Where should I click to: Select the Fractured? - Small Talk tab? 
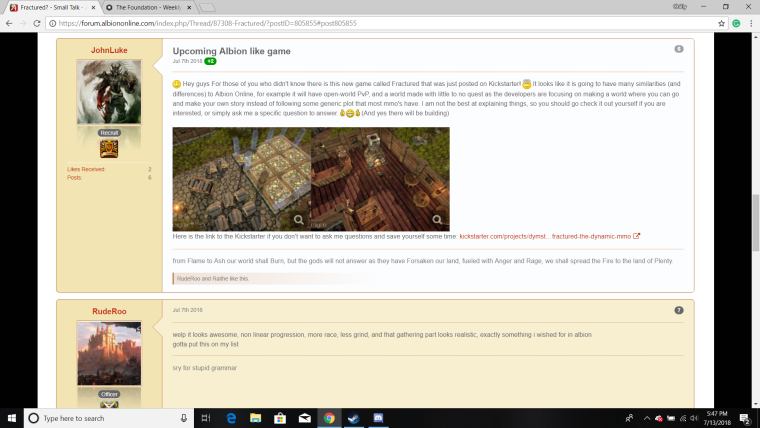50,8
